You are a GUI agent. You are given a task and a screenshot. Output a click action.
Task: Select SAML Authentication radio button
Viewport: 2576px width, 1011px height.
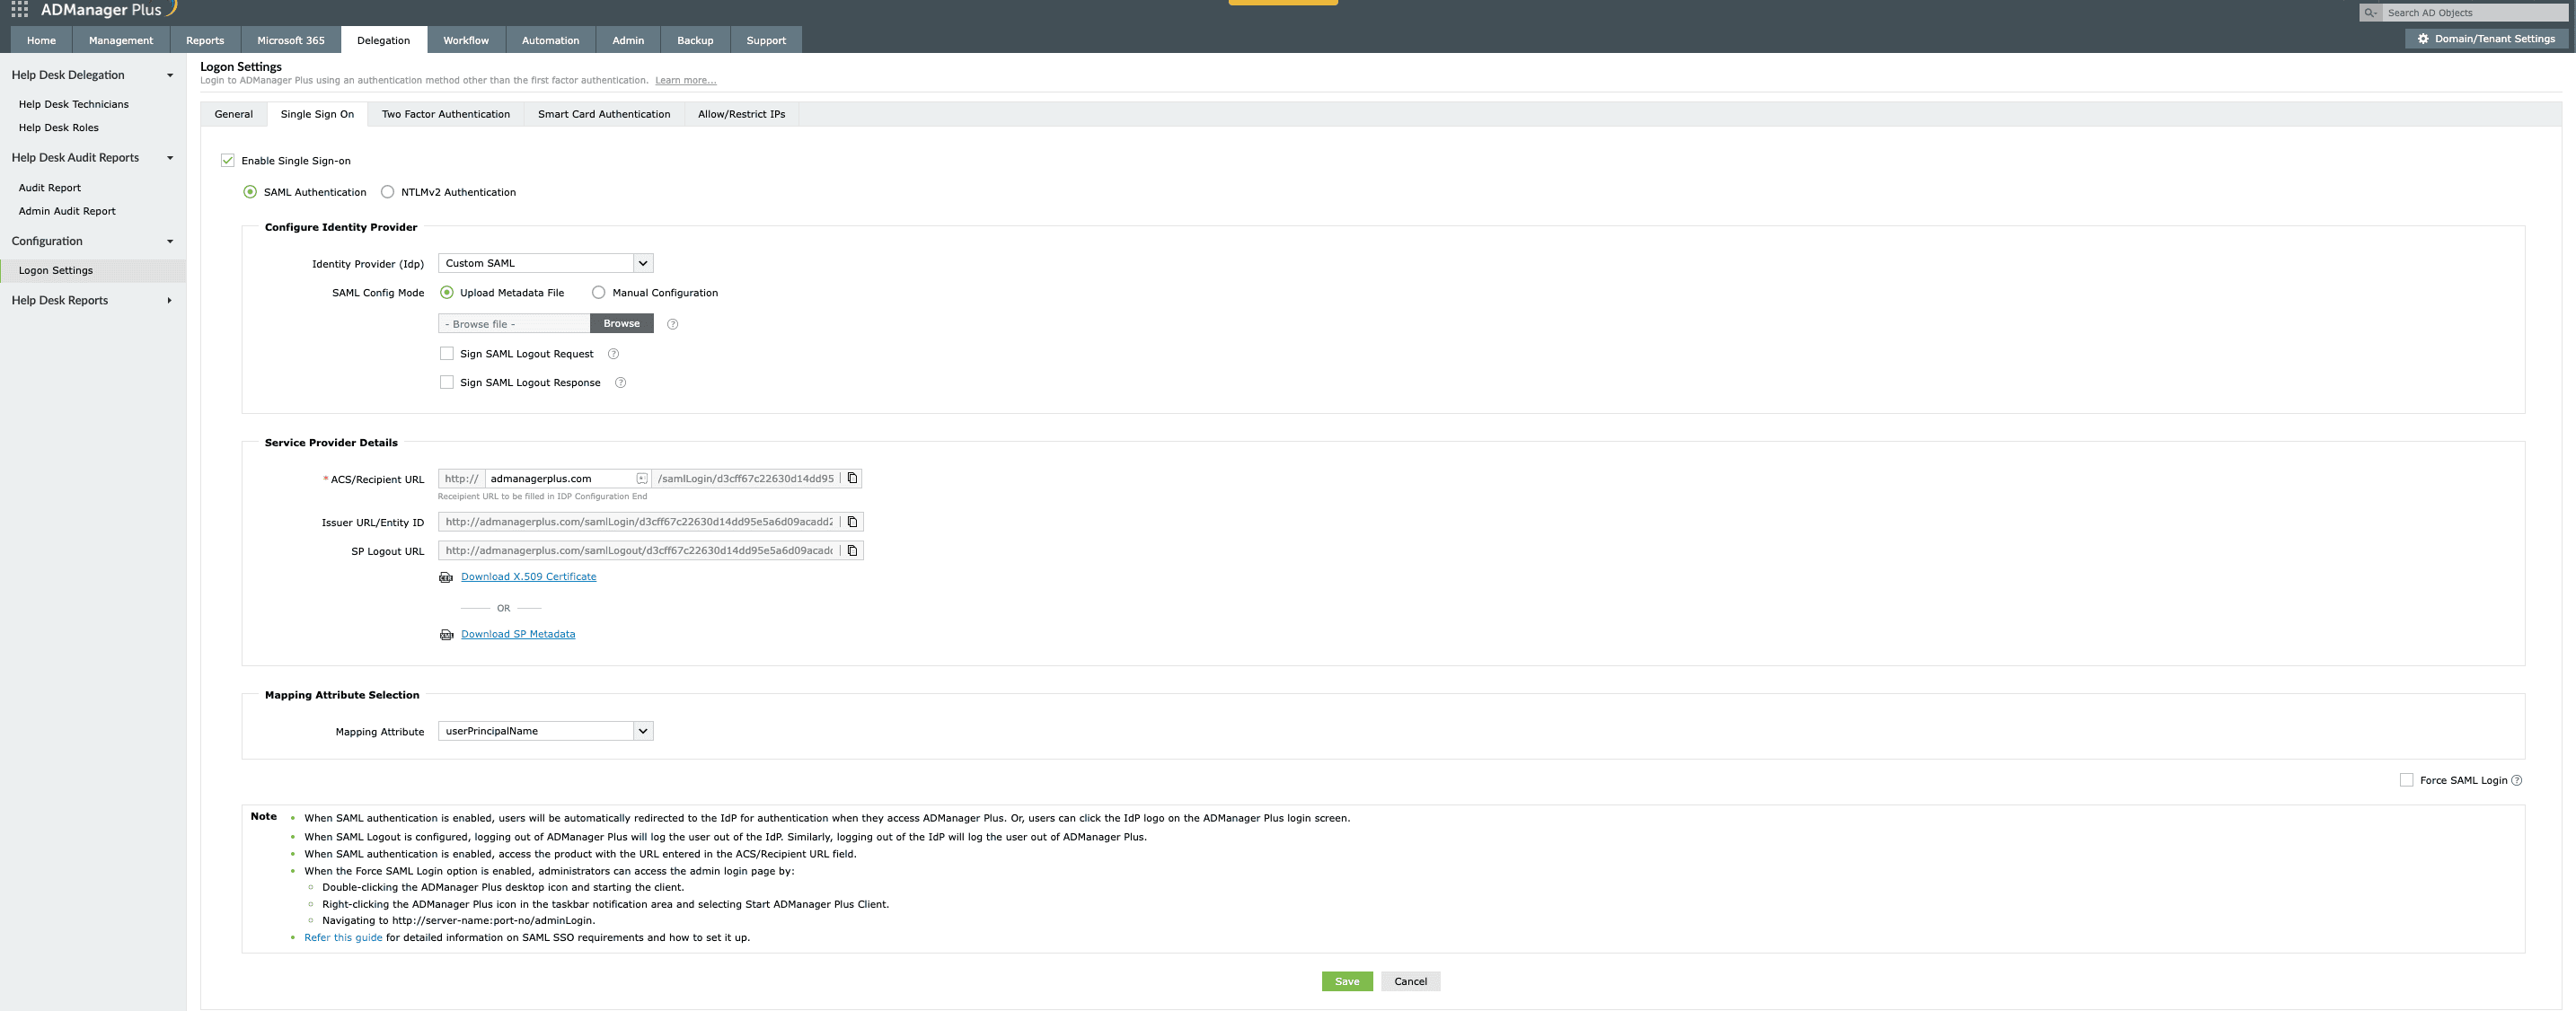(250, 190)
